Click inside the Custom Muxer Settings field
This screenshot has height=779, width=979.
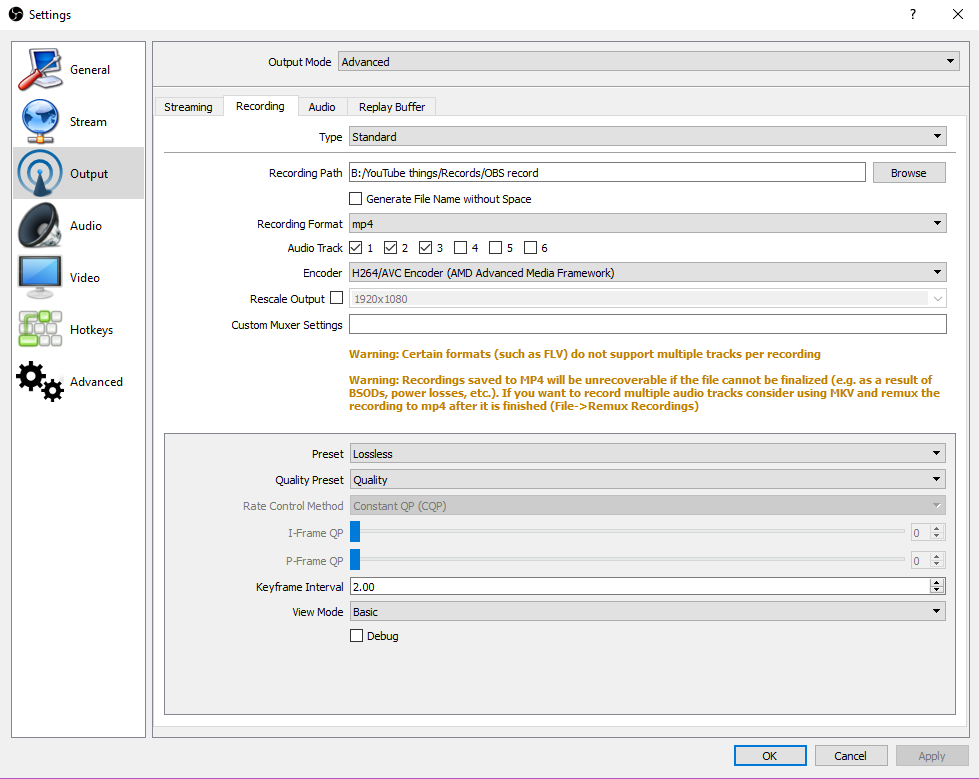pyautogui.click(x=647, y=323)
